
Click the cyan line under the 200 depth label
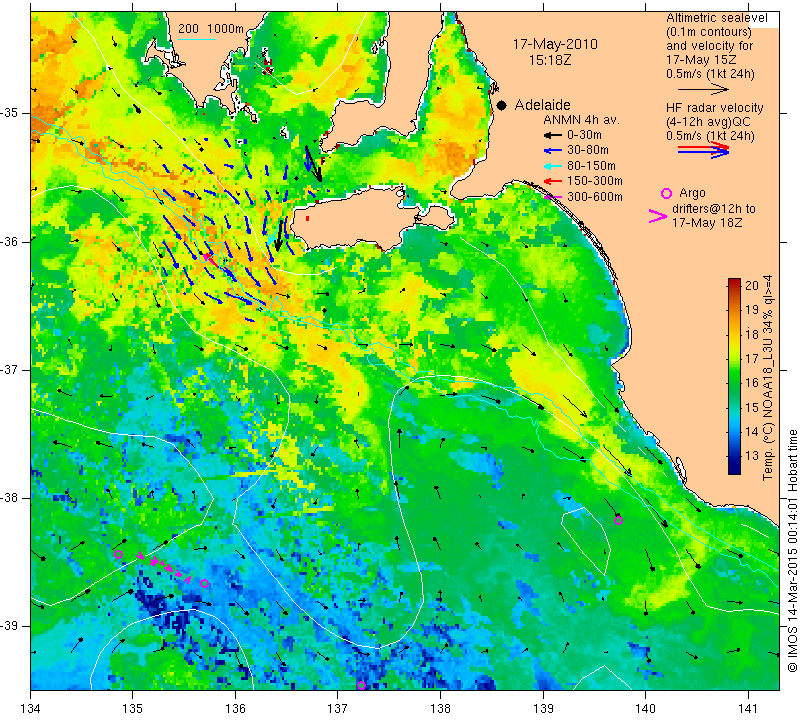[196, 39]
